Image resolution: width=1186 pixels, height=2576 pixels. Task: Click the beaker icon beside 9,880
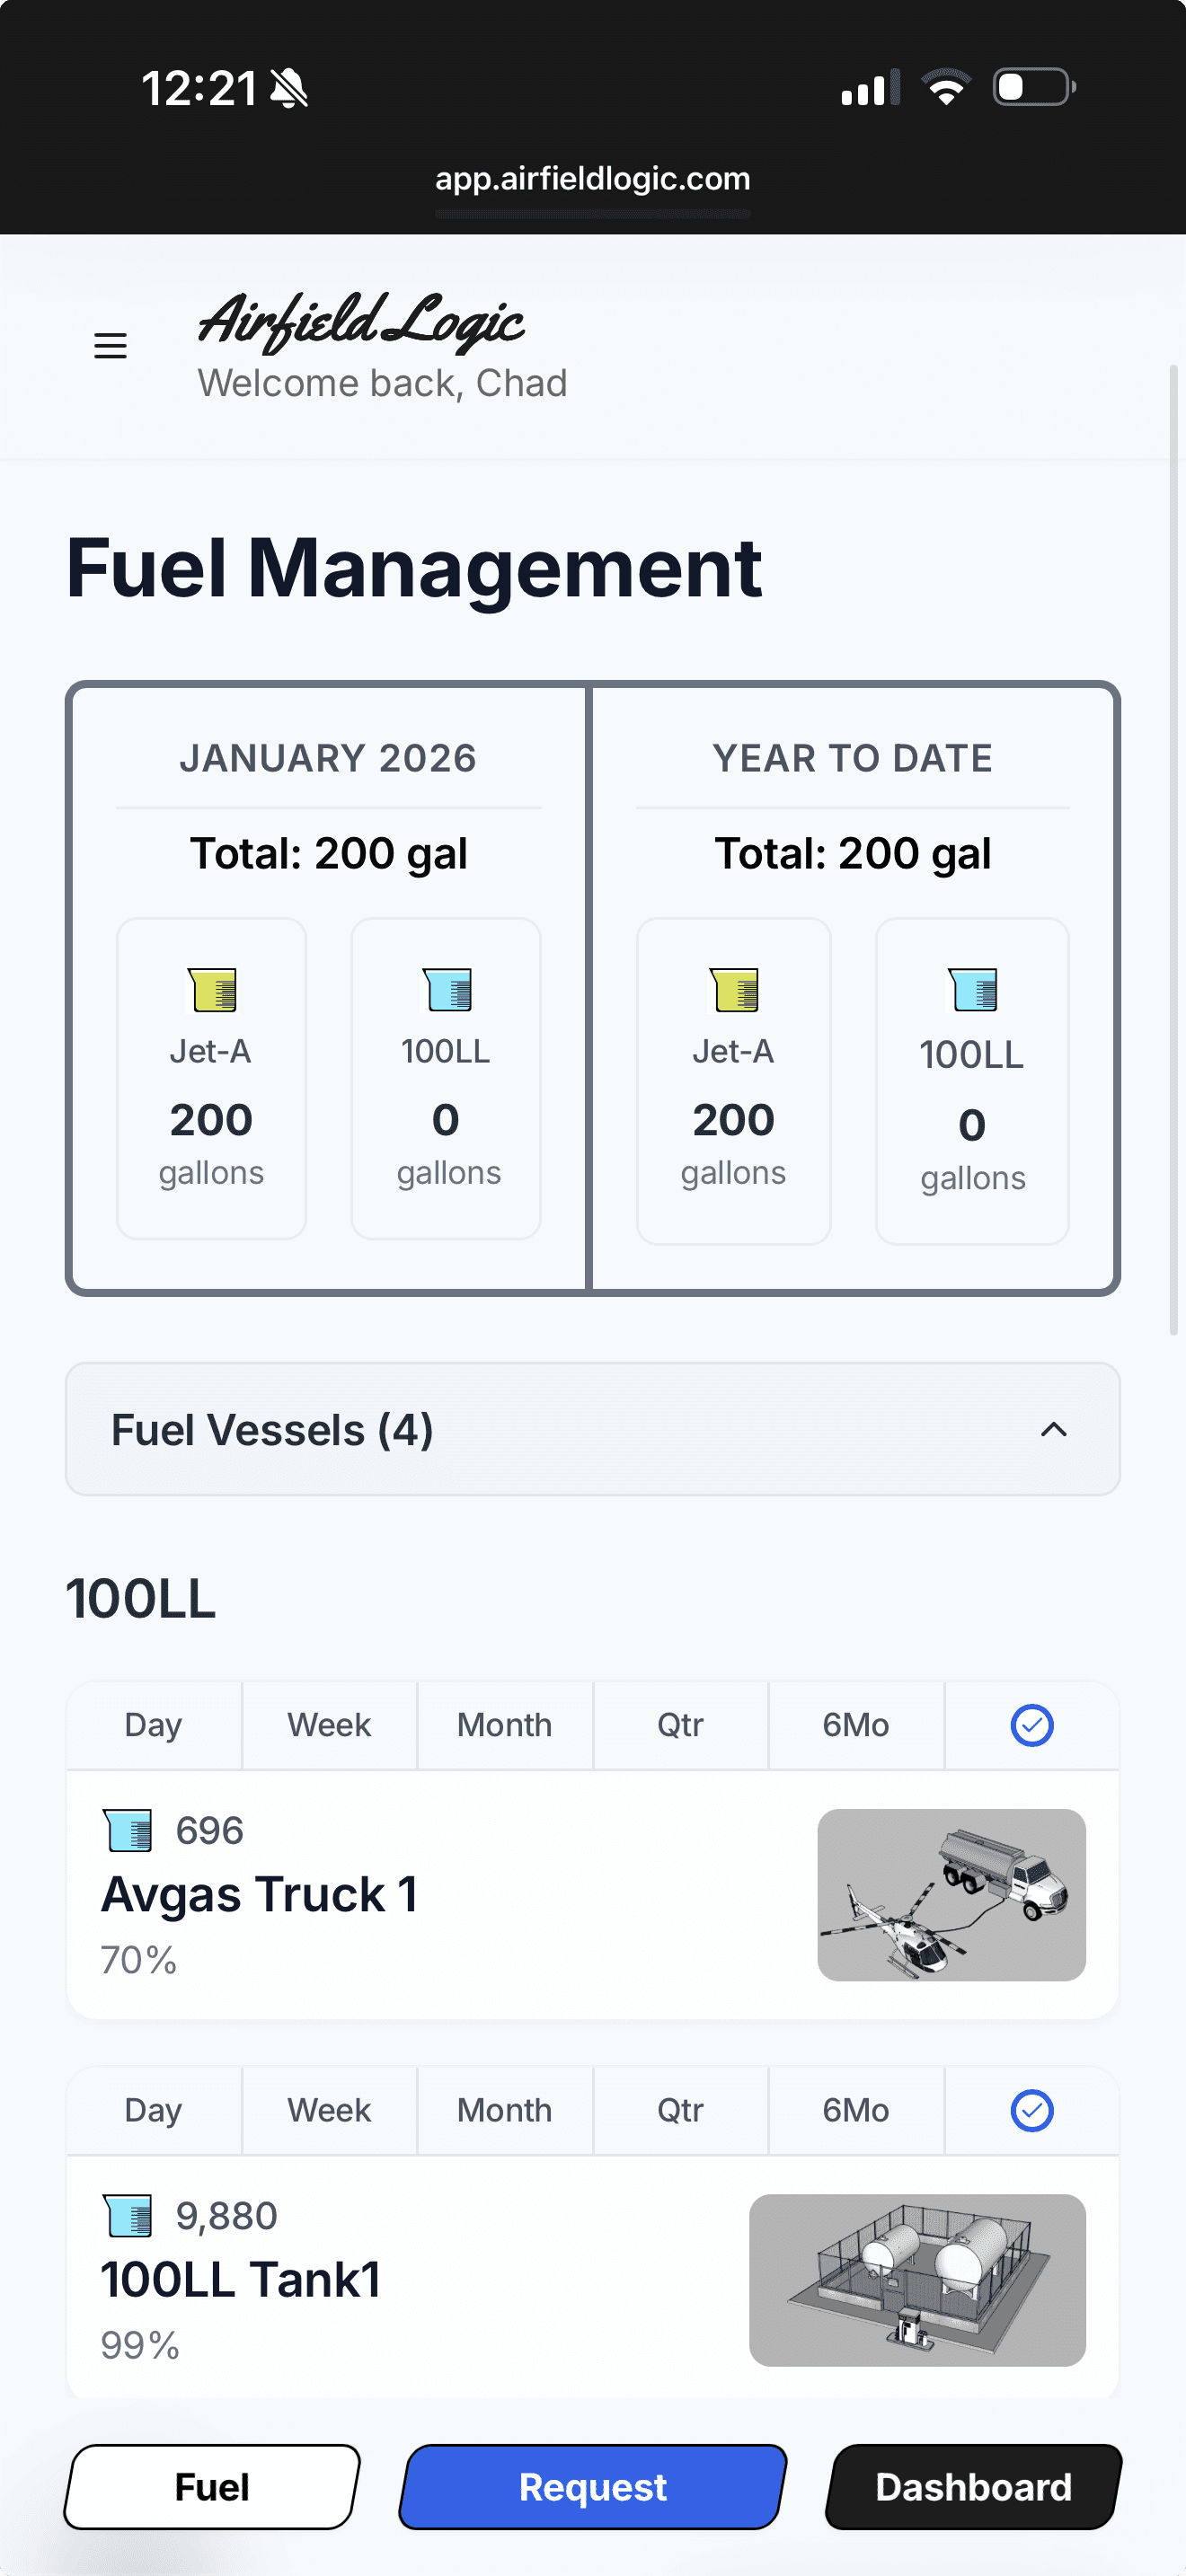click(128, 2215)
